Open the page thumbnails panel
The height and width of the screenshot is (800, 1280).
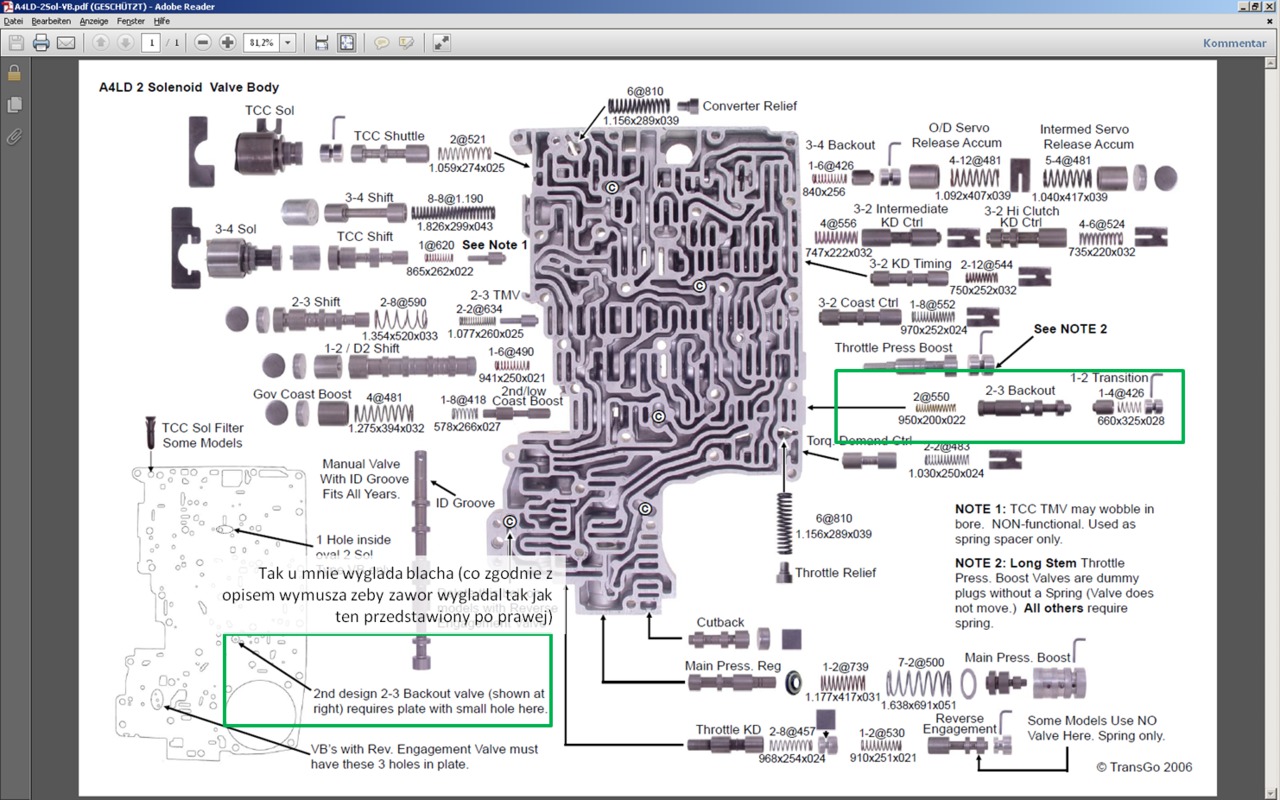click(x=14, y=105)
